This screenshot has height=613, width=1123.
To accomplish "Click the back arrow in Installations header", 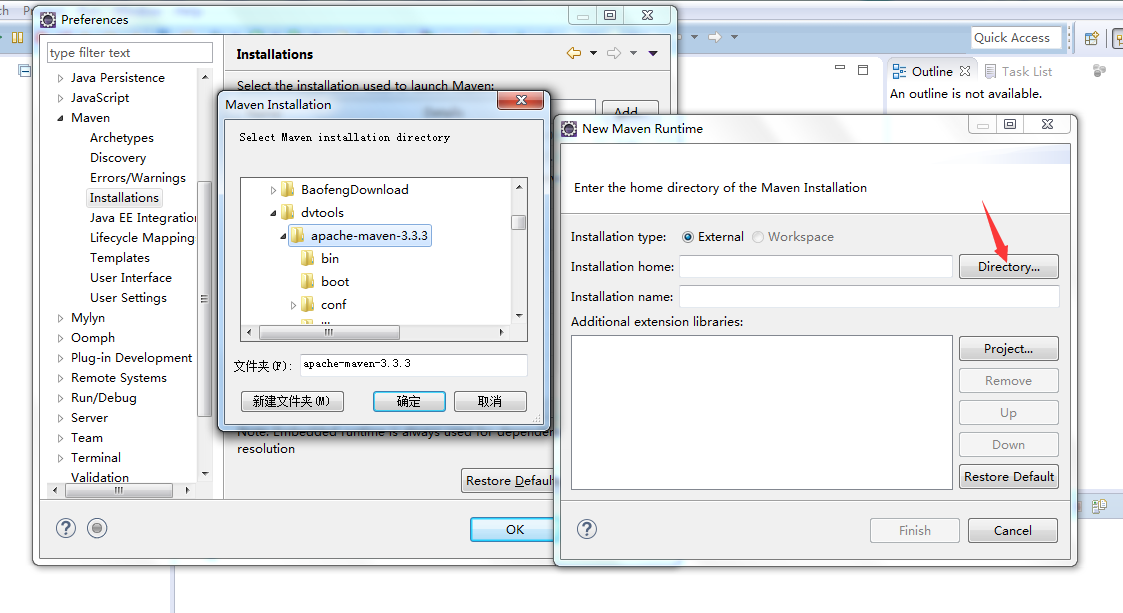I will (574, 53).
